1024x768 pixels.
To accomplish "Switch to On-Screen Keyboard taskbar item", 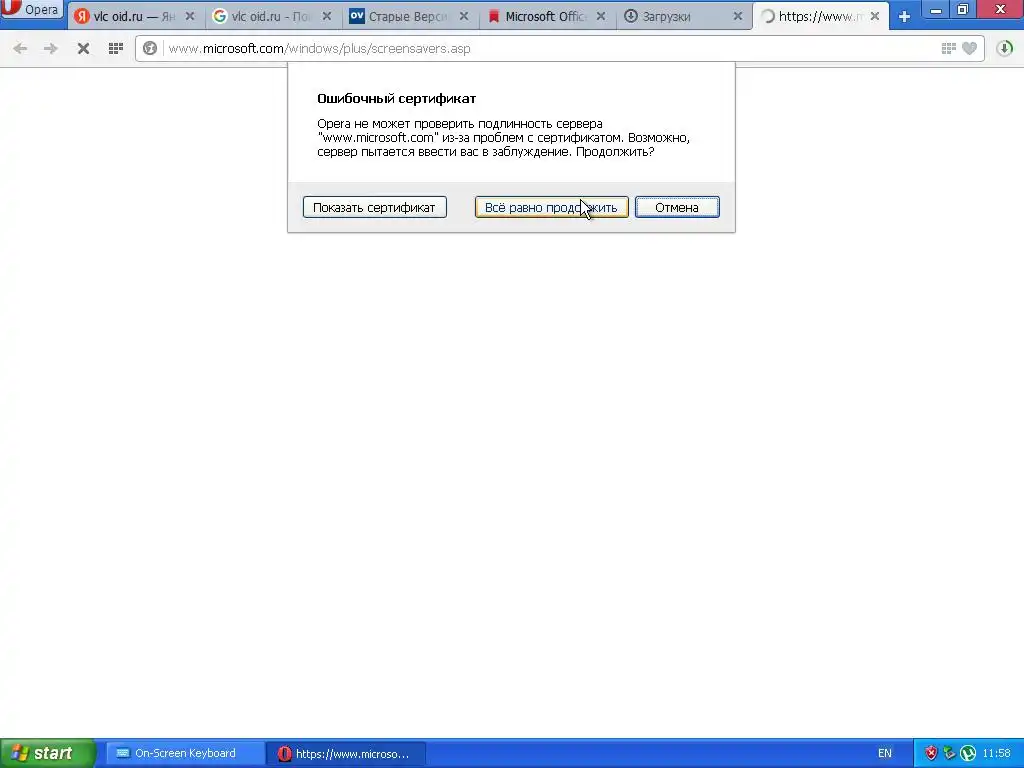I will tap(184, 754).
